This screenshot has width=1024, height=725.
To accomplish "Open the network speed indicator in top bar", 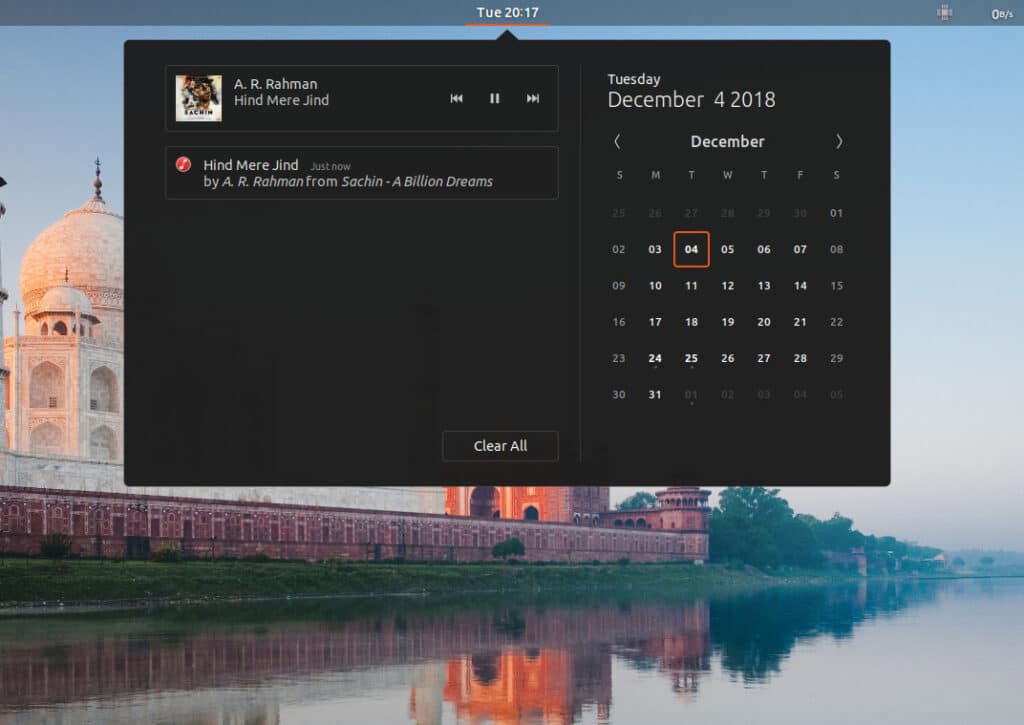I will tap(1001, 13).
